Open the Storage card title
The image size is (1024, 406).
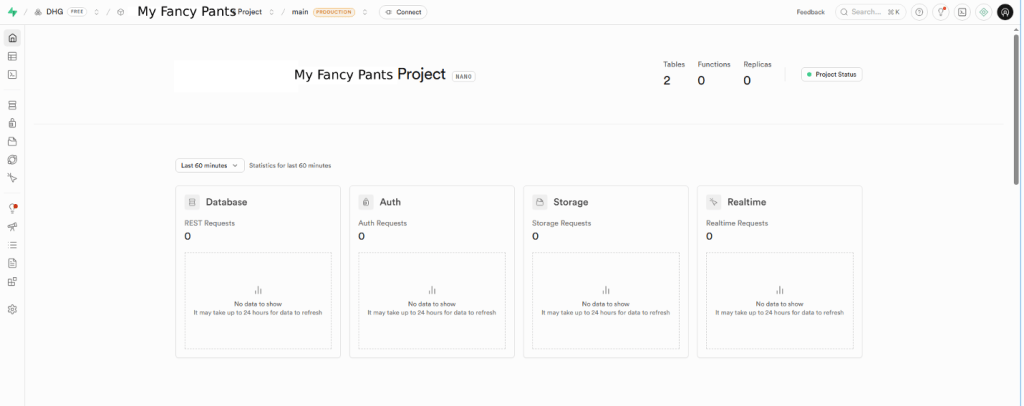tap(571, 202)
